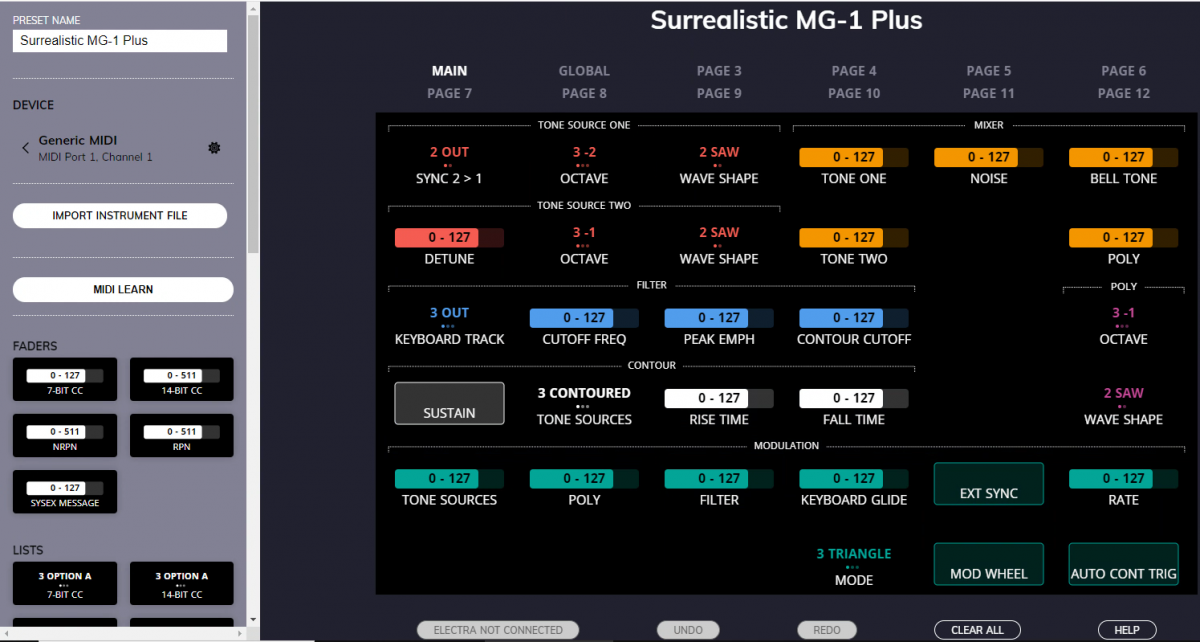Viewport: 1200px width, 642px height.
Task: Open device settings gear for Generic MIDI
Action: [x=213, y=148]
